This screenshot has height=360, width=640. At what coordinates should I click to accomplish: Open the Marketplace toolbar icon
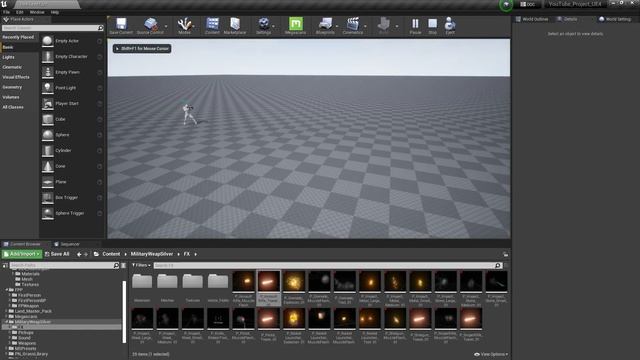pyautogui.click(x=235, y=24)
